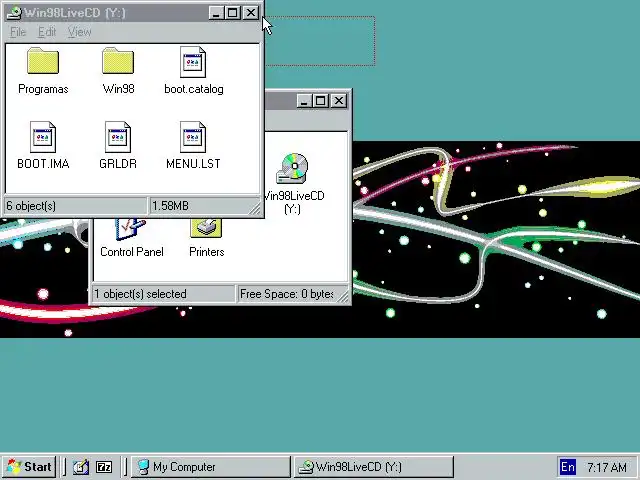Viewport: 640px width, 480px height.
Task: Click the resize grip of Win98LiveCD window
Action: [x=255, y=209]
